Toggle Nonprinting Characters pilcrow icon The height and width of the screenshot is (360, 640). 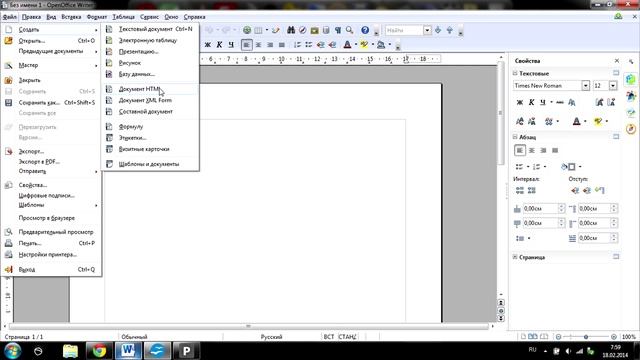coord(338,30)
